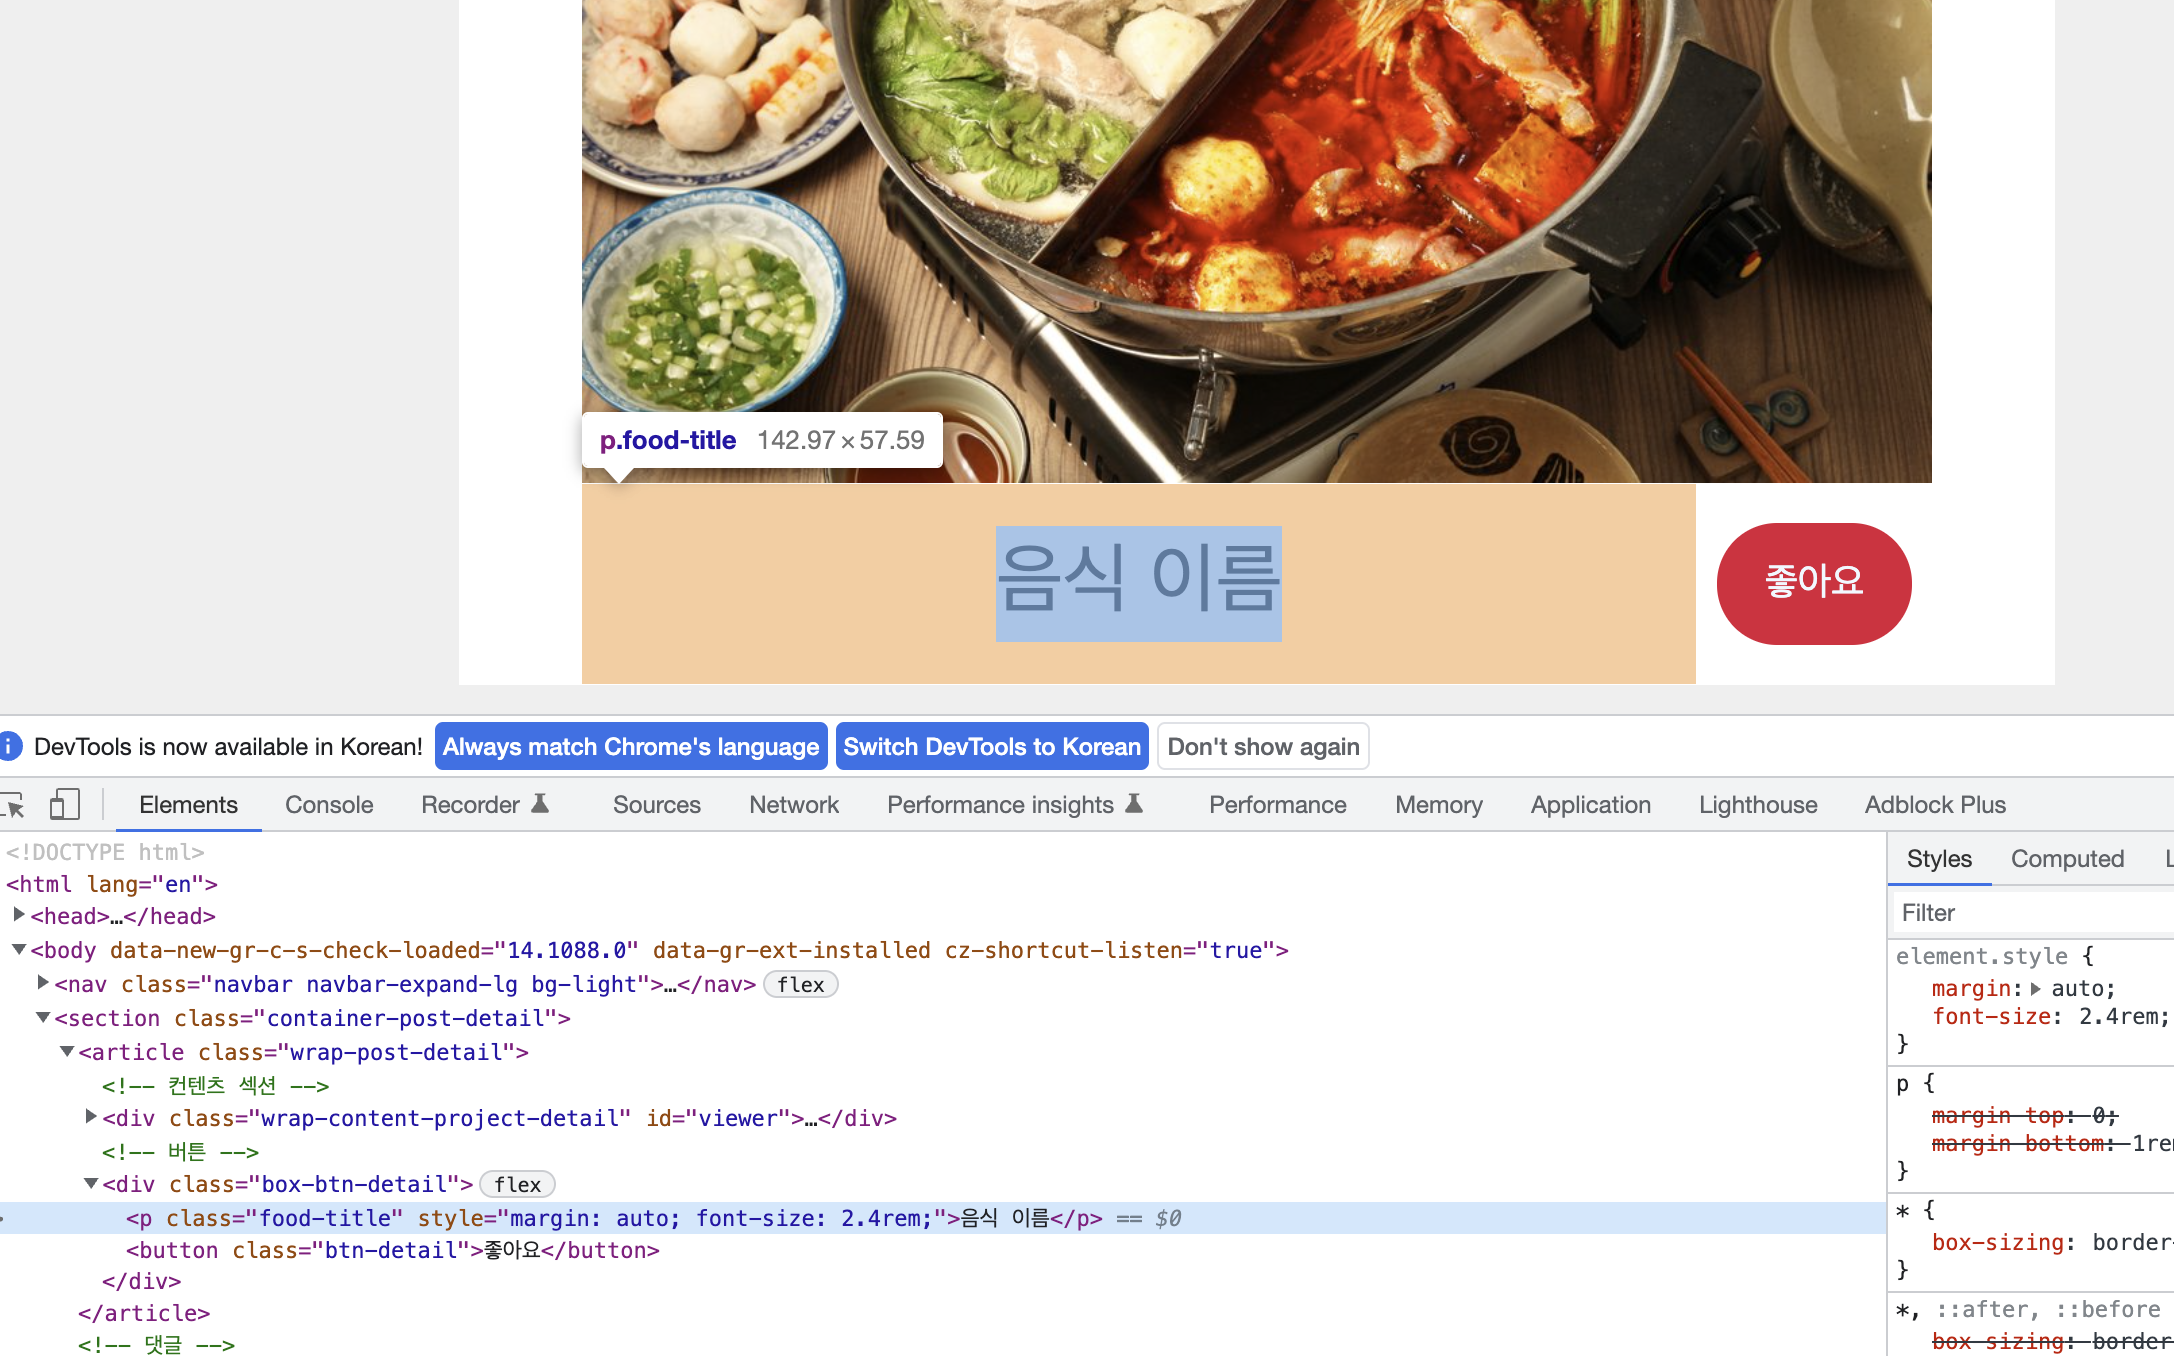Viewport: 2174px width, 1356px height.
Task: Click the hot pot food image
Action: pyautogui.click(x=1257, y=241)
